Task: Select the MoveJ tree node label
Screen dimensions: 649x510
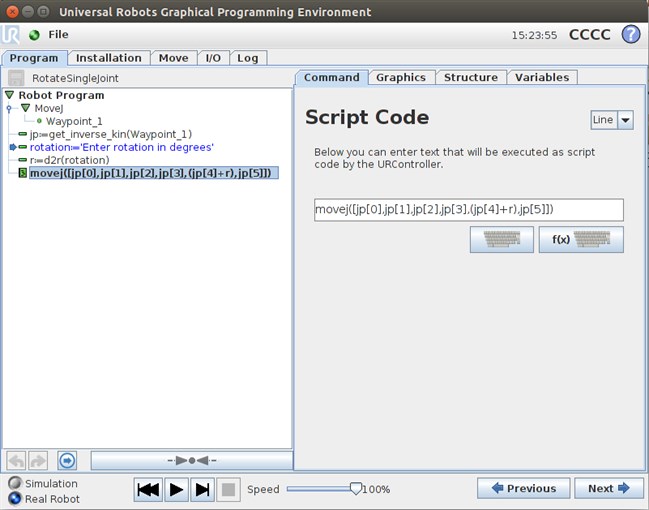Action: click(49, 108)
